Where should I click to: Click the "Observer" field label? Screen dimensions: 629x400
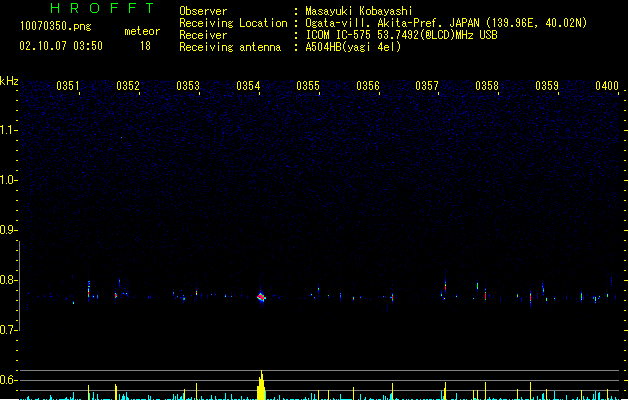pos(203,11)
